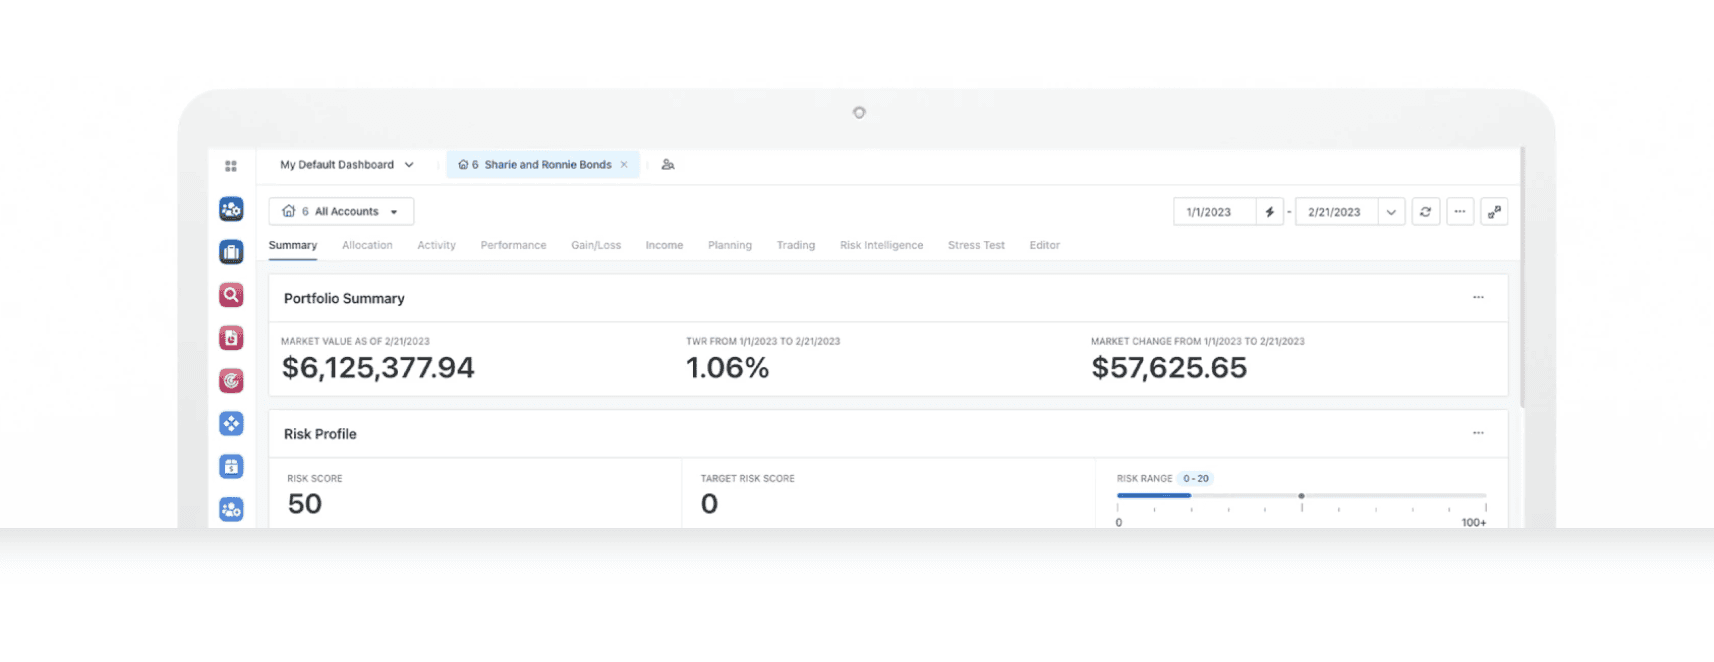The height and width of the screenshot is (662, 1714).
Task: Switch to the Planning tab
Action: [x=730, y=245]
